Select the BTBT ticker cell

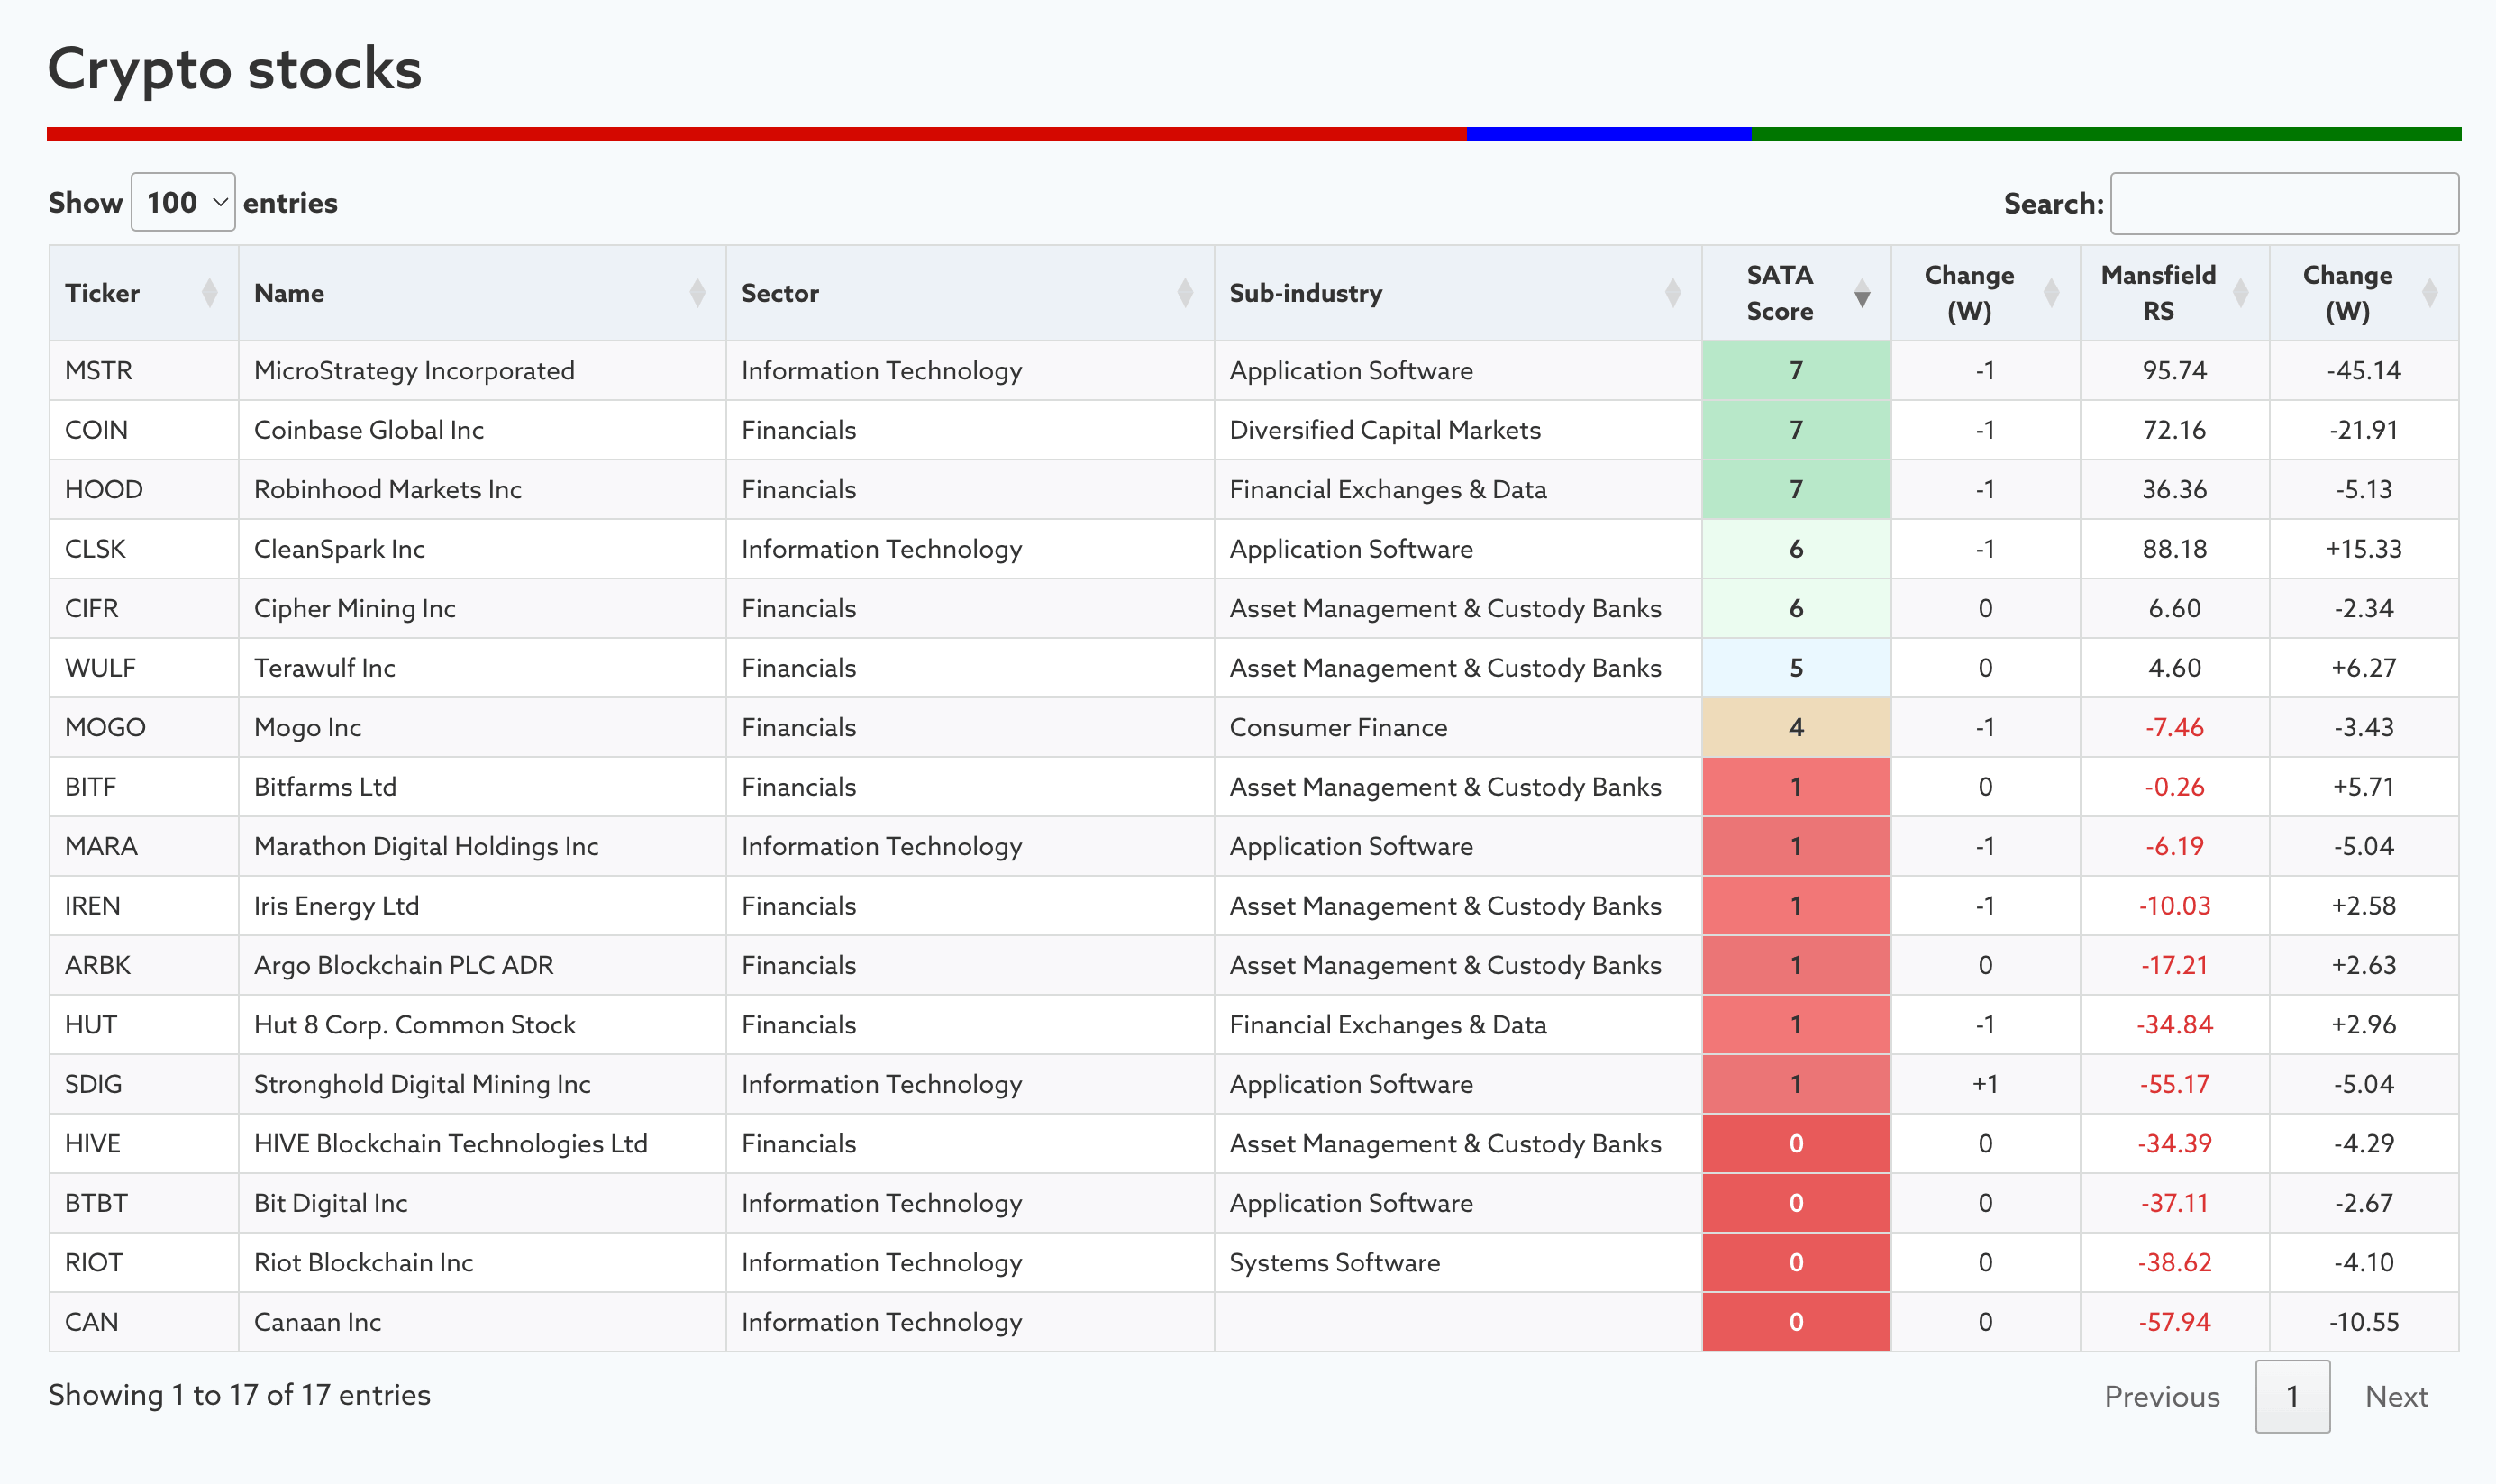click(143, 1204)
